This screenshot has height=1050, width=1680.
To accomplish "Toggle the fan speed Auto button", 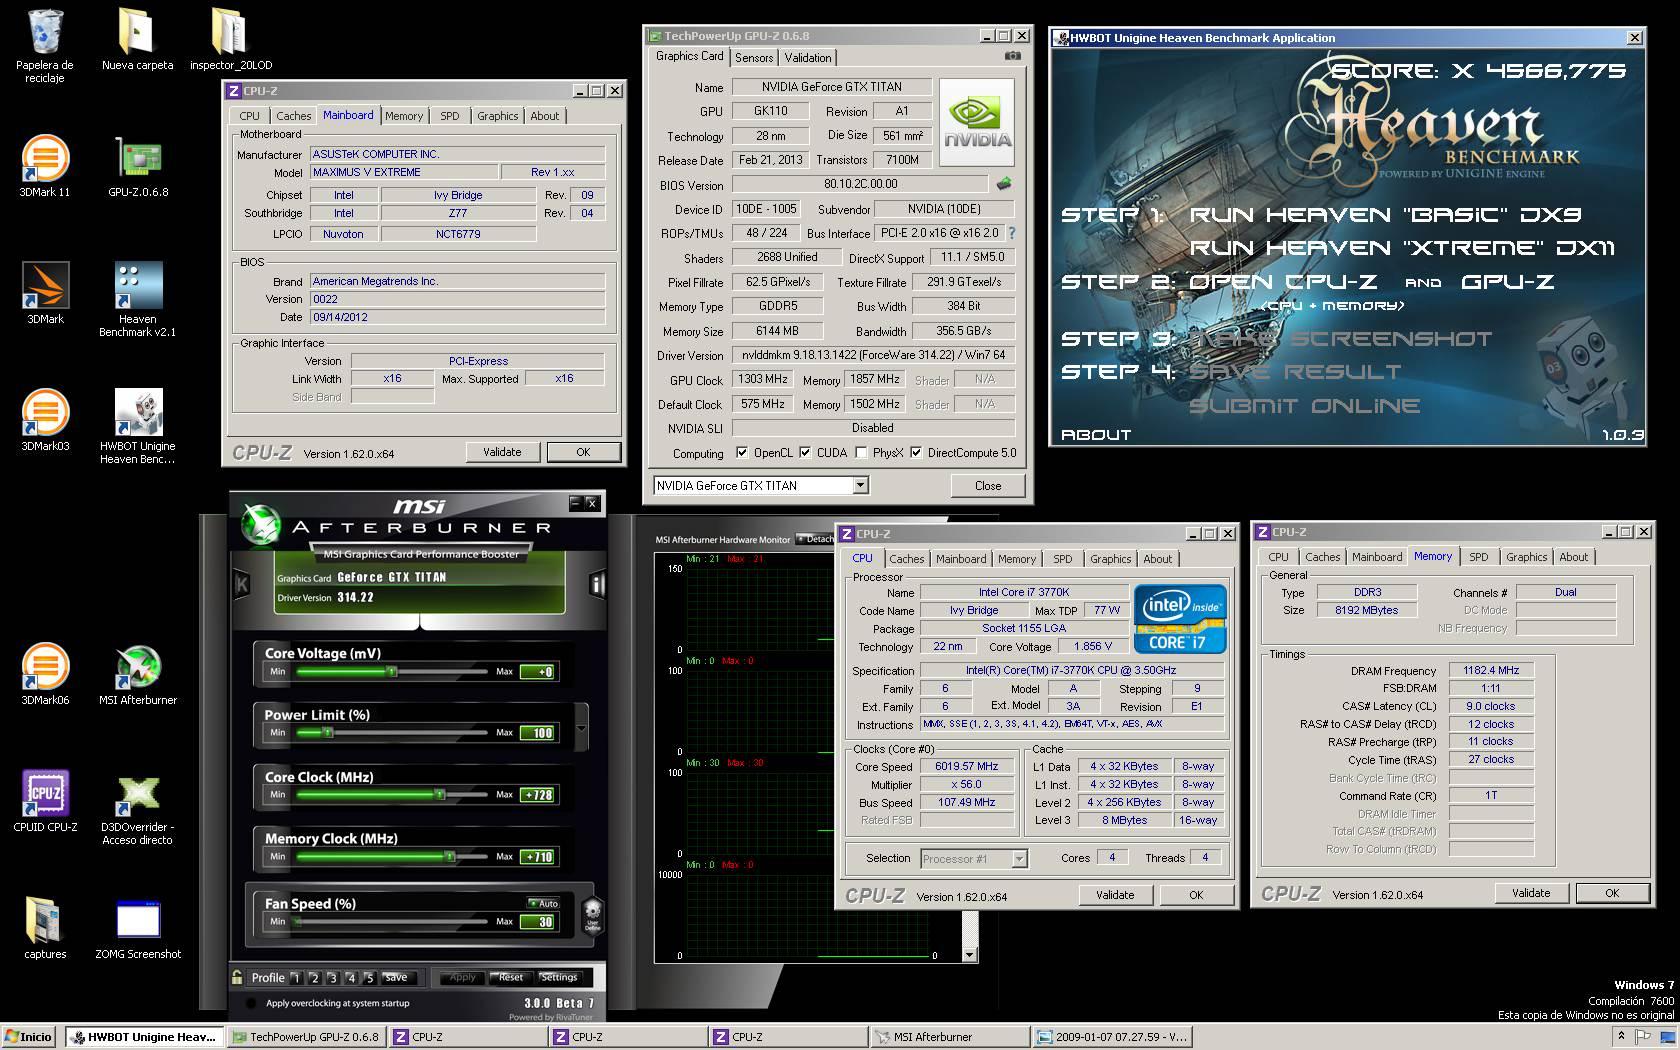I will pyautogui.click(x=544, y=903).
